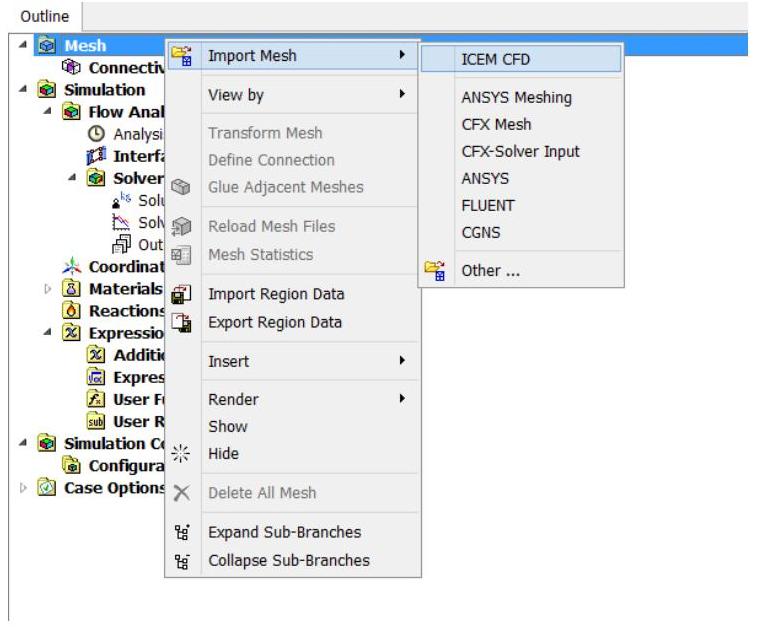Pick the ANSYS import entry
The width and height of the screenshot is (758, 627).
coord(521,178)
